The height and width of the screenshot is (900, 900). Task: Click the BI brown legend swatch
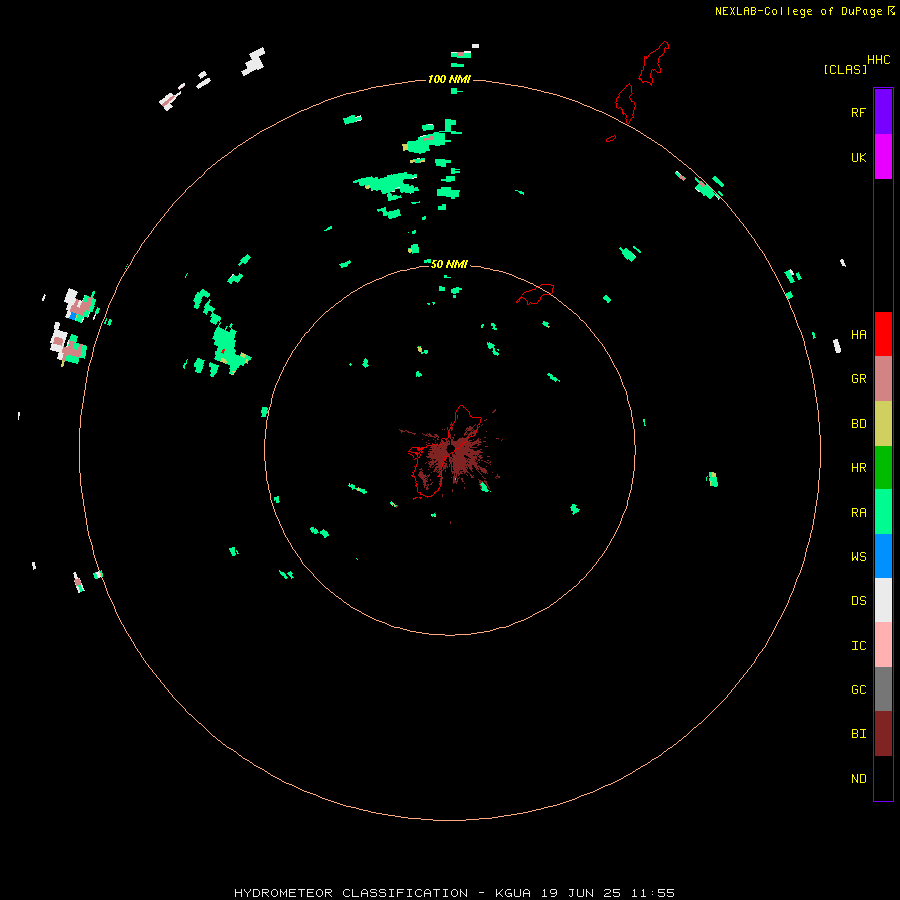883,734
